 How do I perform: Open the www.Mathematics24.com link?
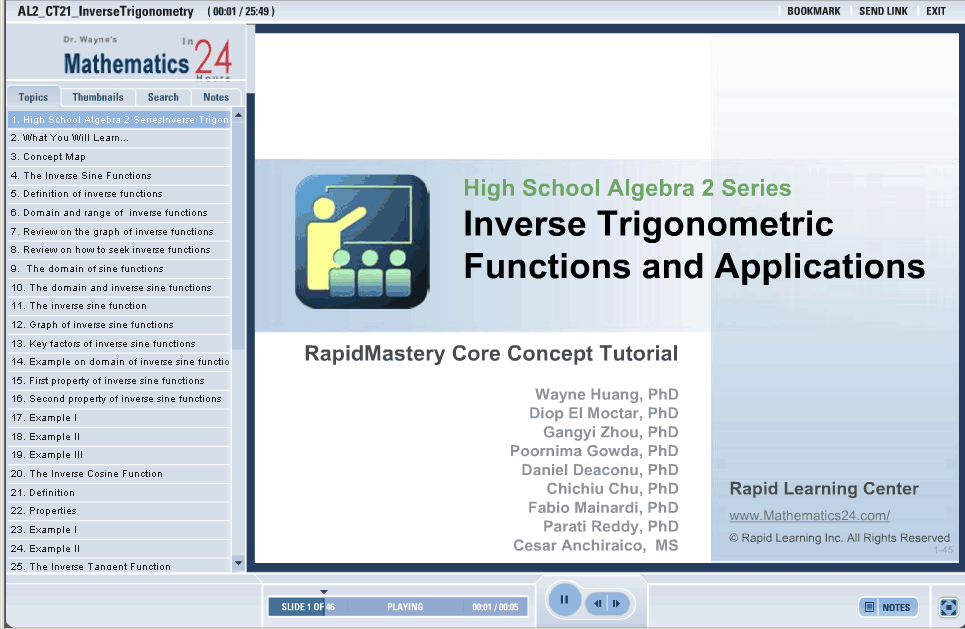click(809, 516)
